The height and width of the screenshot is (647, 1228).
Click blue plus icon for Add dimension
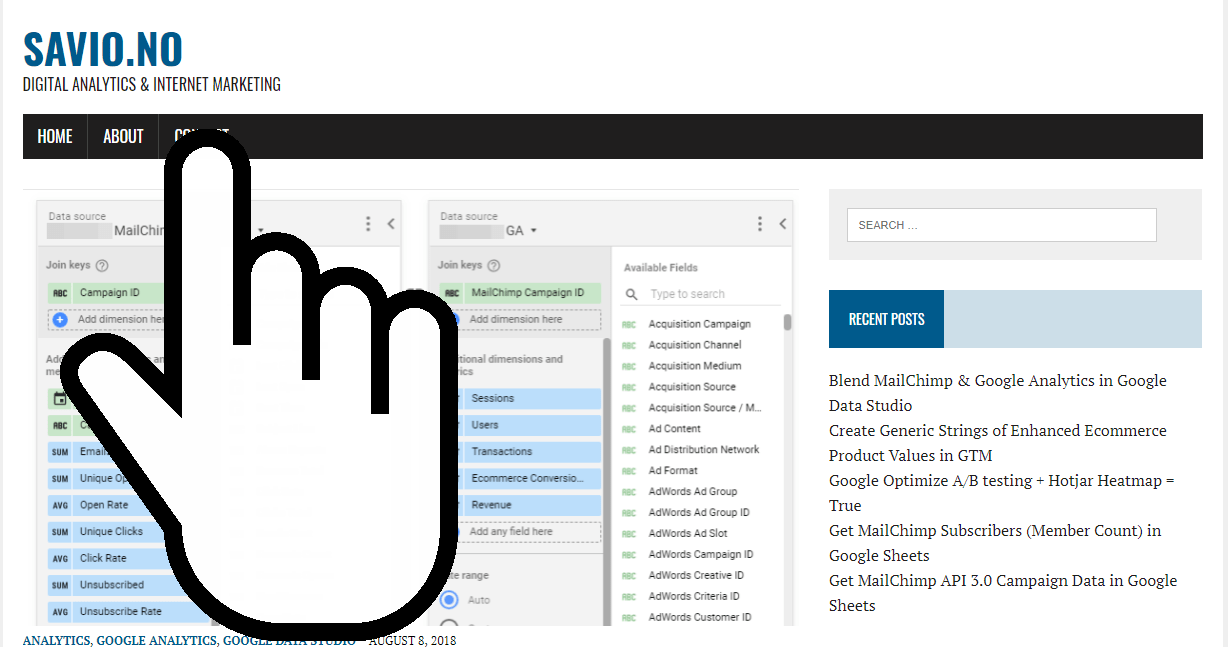59,320
